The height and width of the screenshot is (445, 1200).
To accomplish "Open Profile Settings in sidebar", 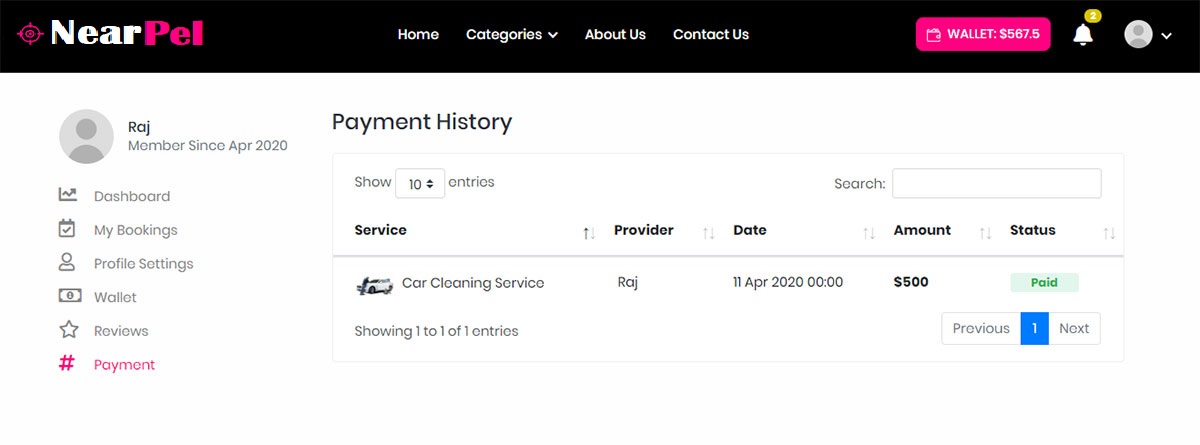I will pyautogui.click(x=143, y=264).
